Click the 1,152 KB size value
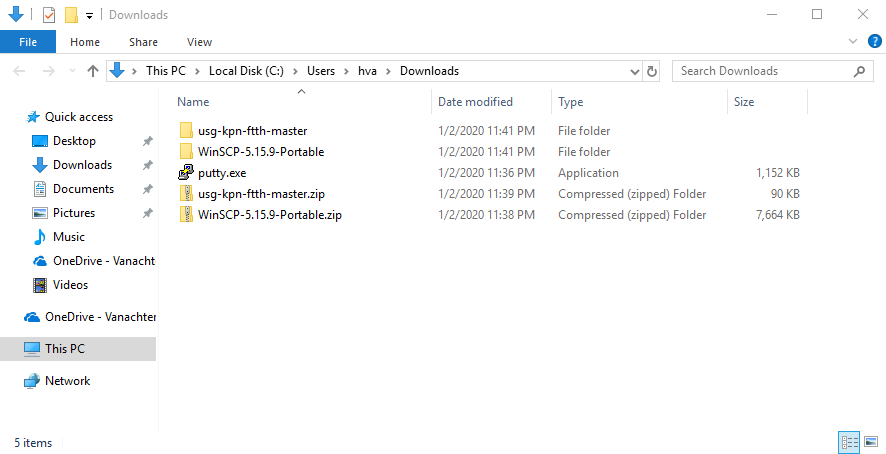 (778, 173)
